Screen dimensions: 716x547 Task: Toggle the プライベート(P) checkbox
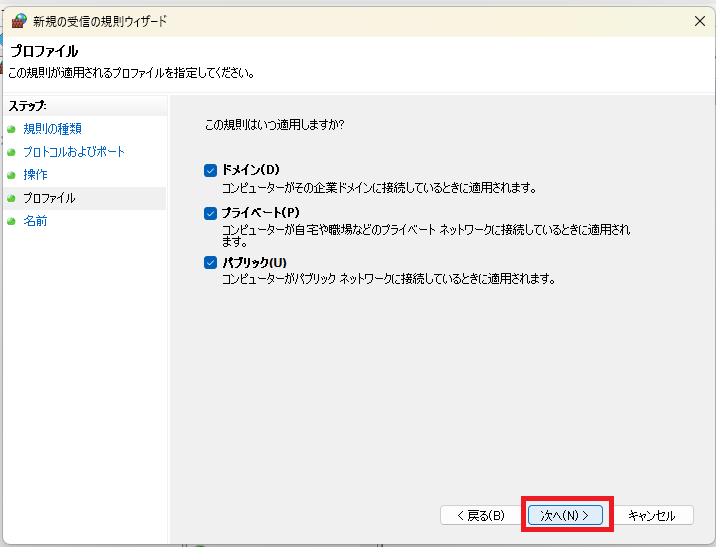coord(210,213)
